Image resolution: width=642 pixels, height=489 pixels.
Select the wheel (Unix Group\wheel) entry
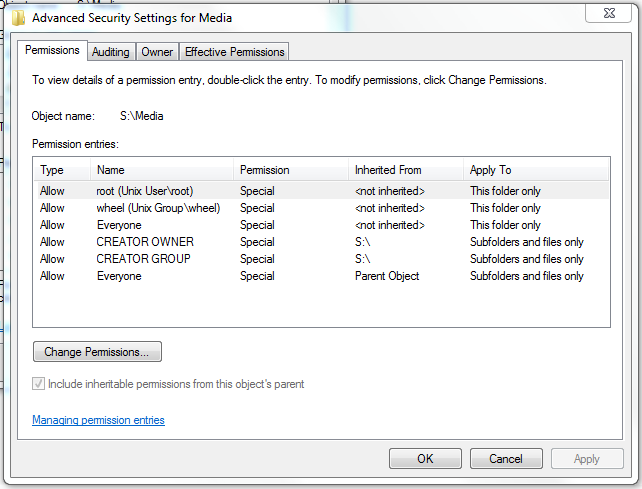click(323, 208)
